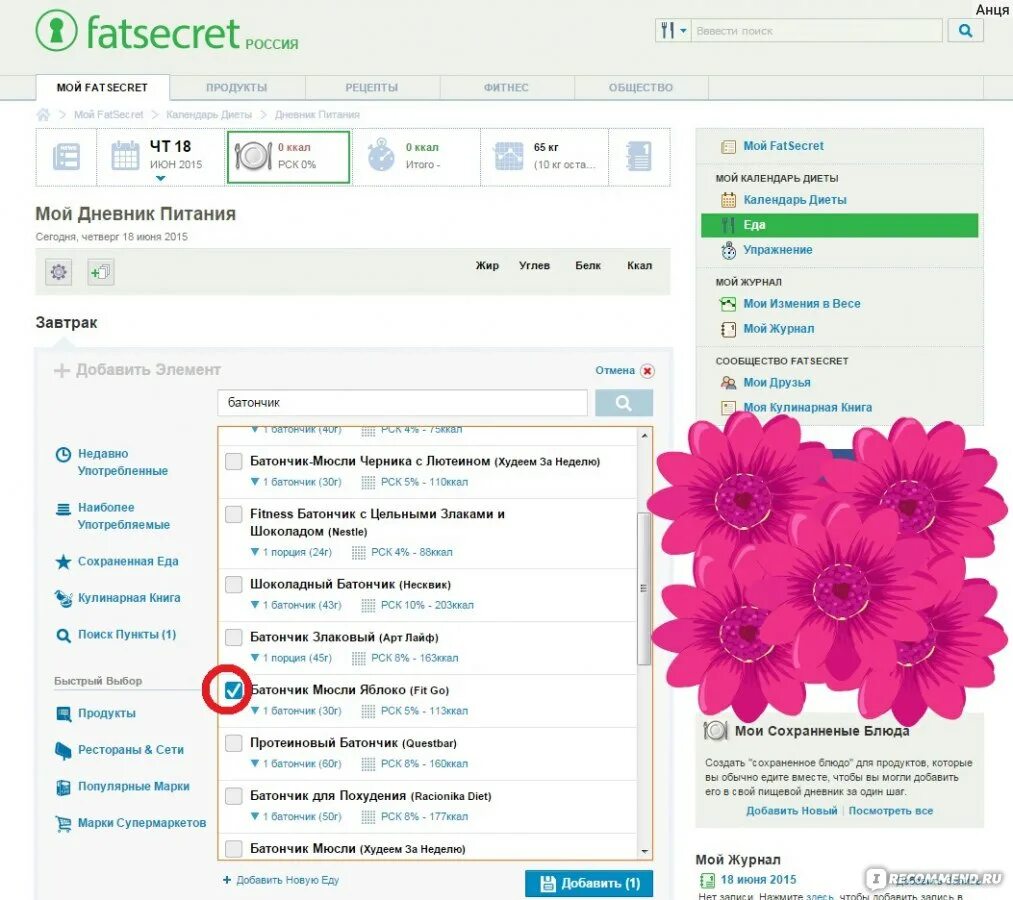Switch to the ФИТНЕС tab
Viewport: 1013px width, 900px height.
(x=506, y=87)
